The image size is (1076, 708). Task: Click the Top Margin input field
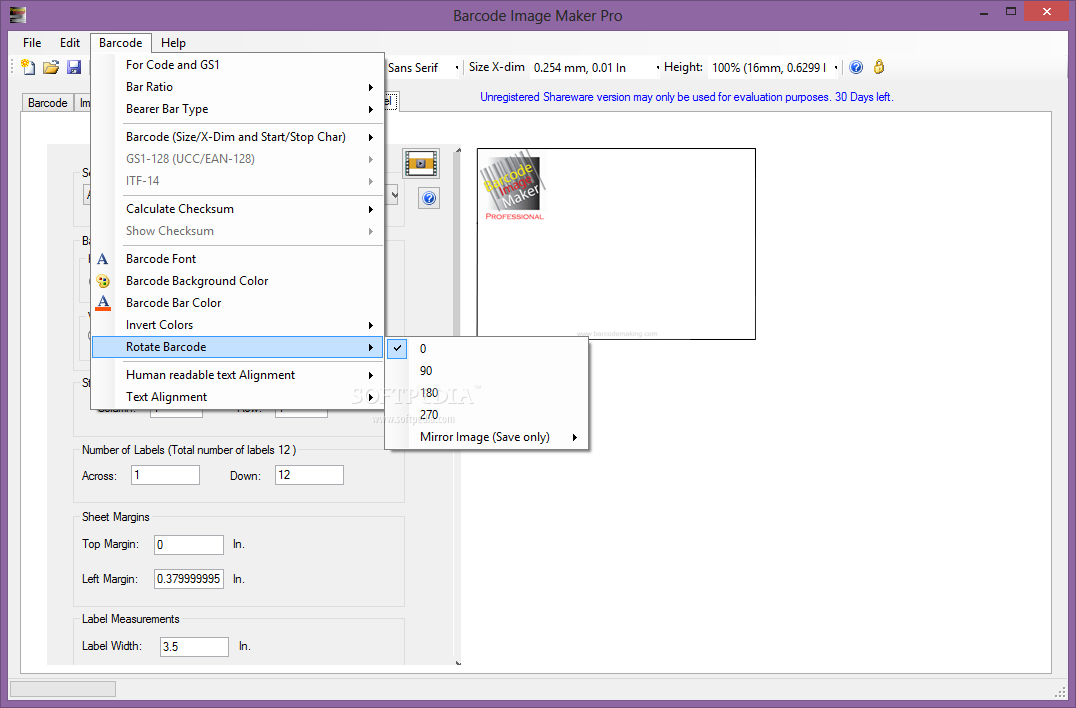tap(189, 545)
